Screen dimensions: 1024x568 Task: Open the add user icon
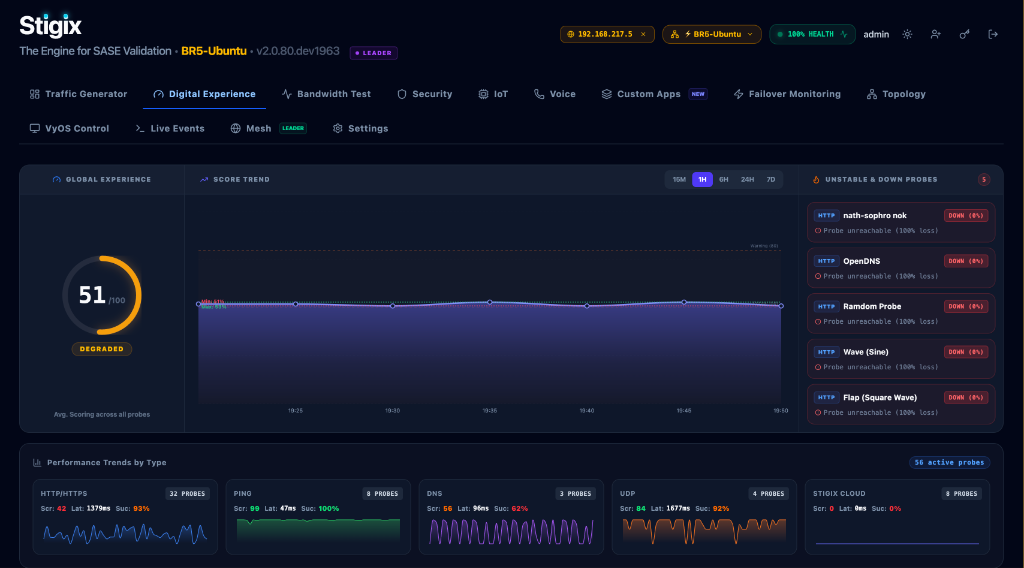[x=936, y=34]
